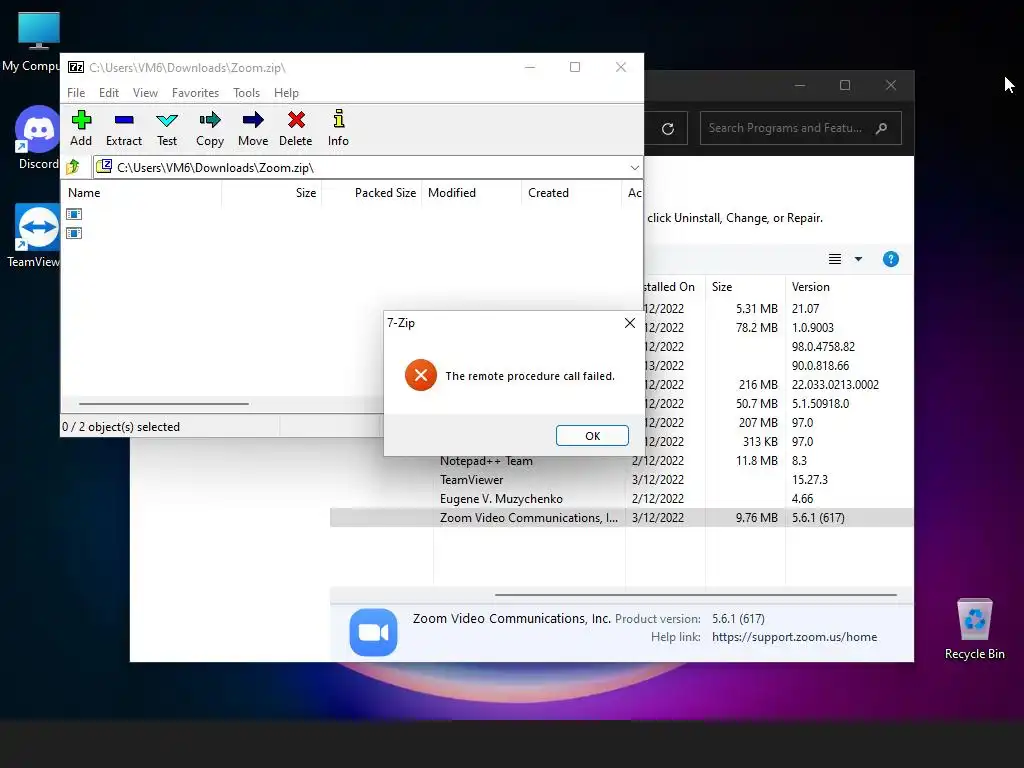
Task: Click version 98.0.4758.82 entry
Action: 823,346
